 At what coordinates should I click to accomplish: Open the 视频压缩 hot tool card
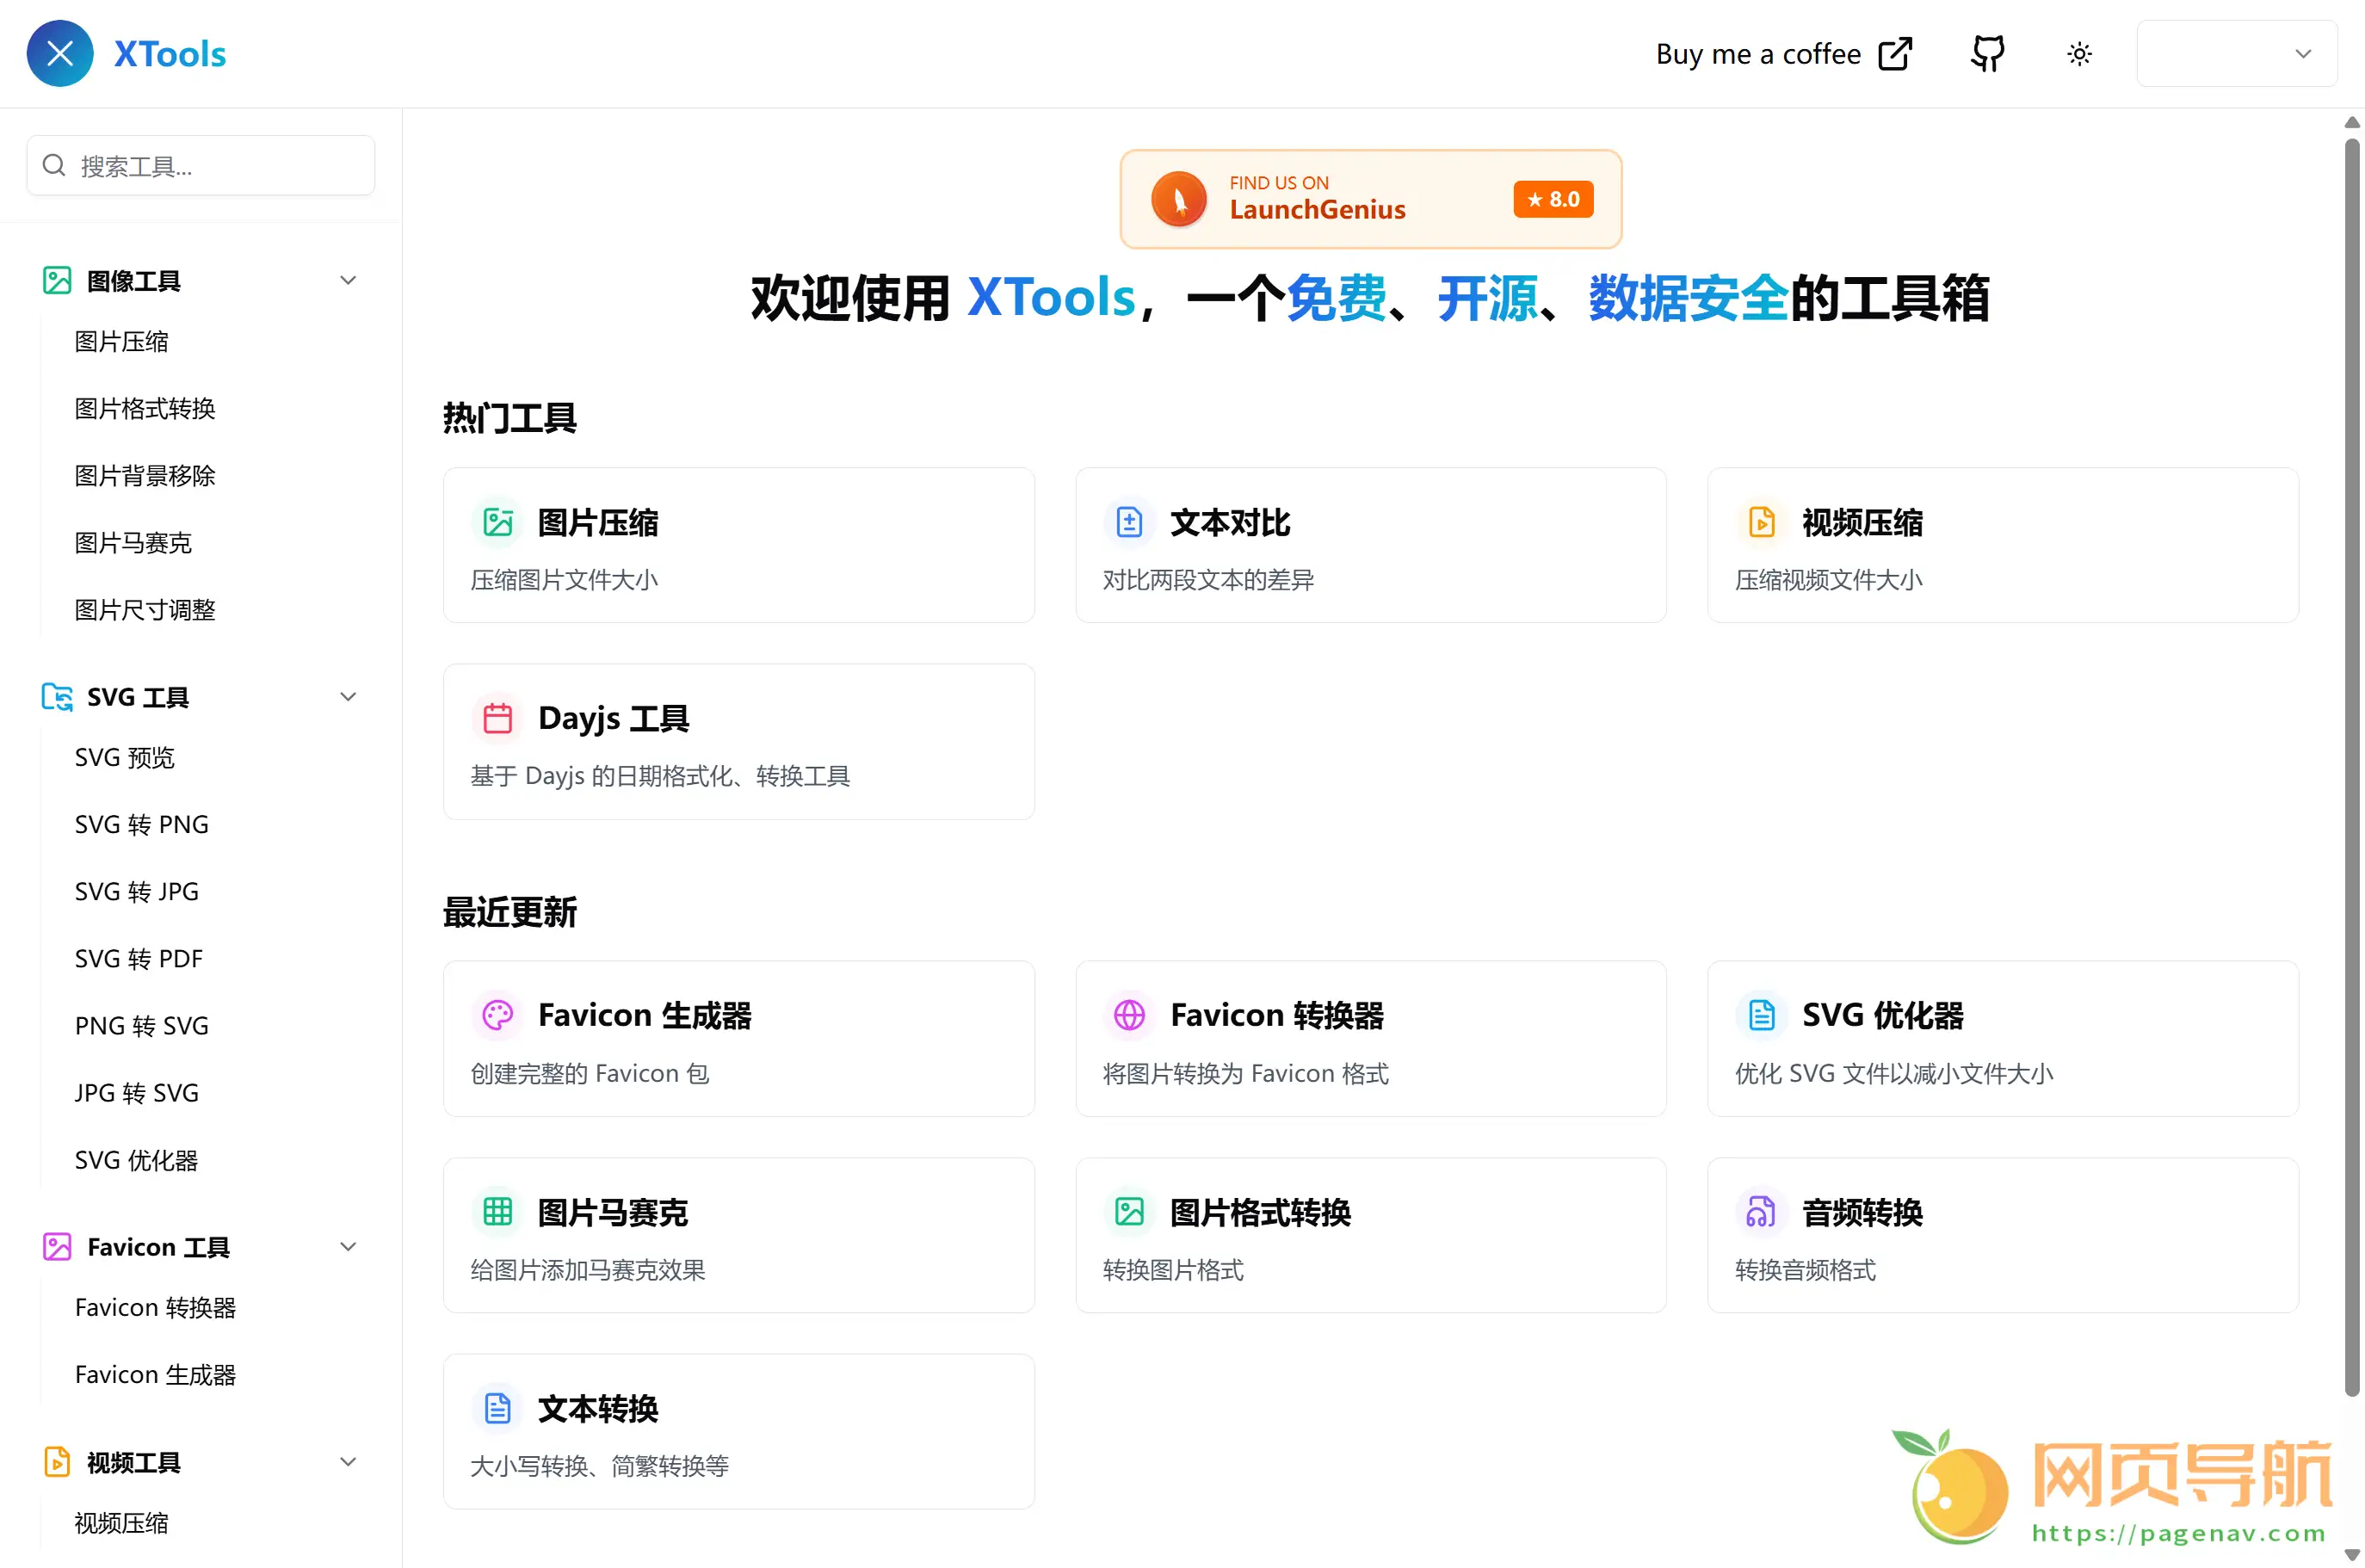2003,545
